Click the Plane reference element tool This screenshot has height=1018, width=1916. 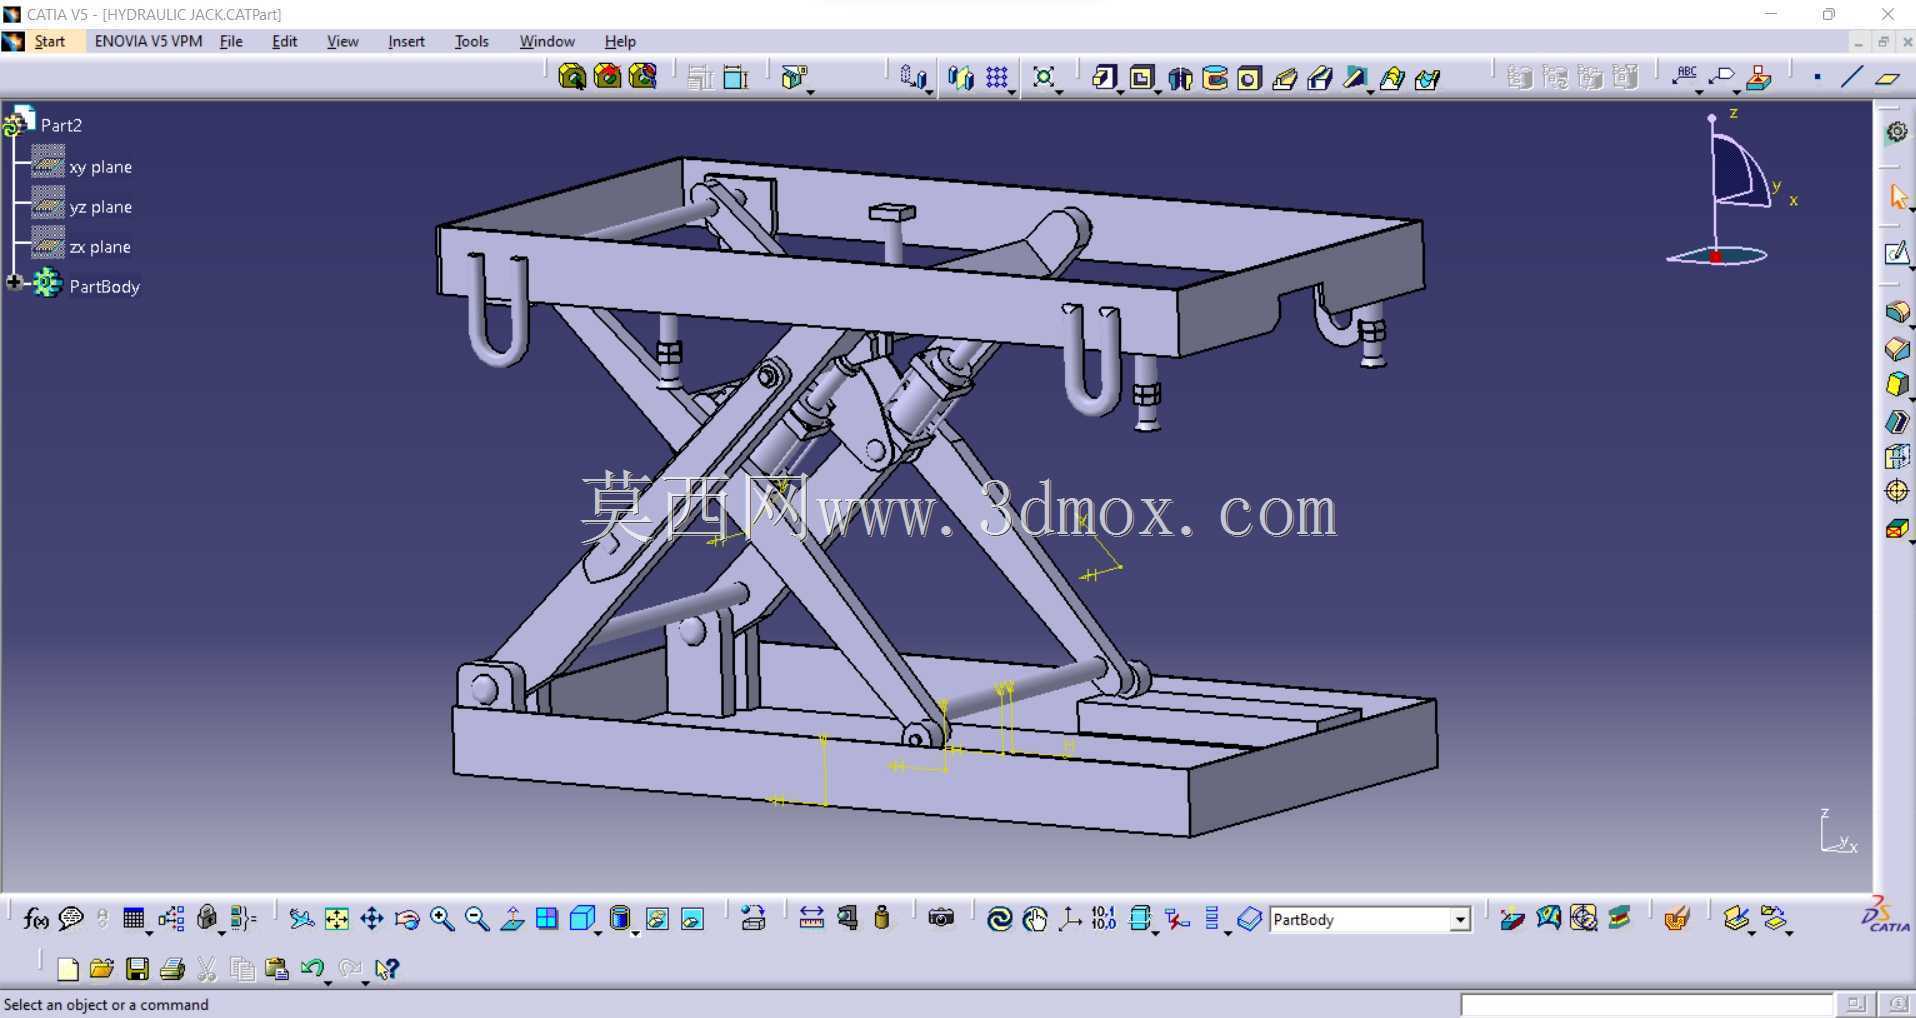[x=1887, y=77]
